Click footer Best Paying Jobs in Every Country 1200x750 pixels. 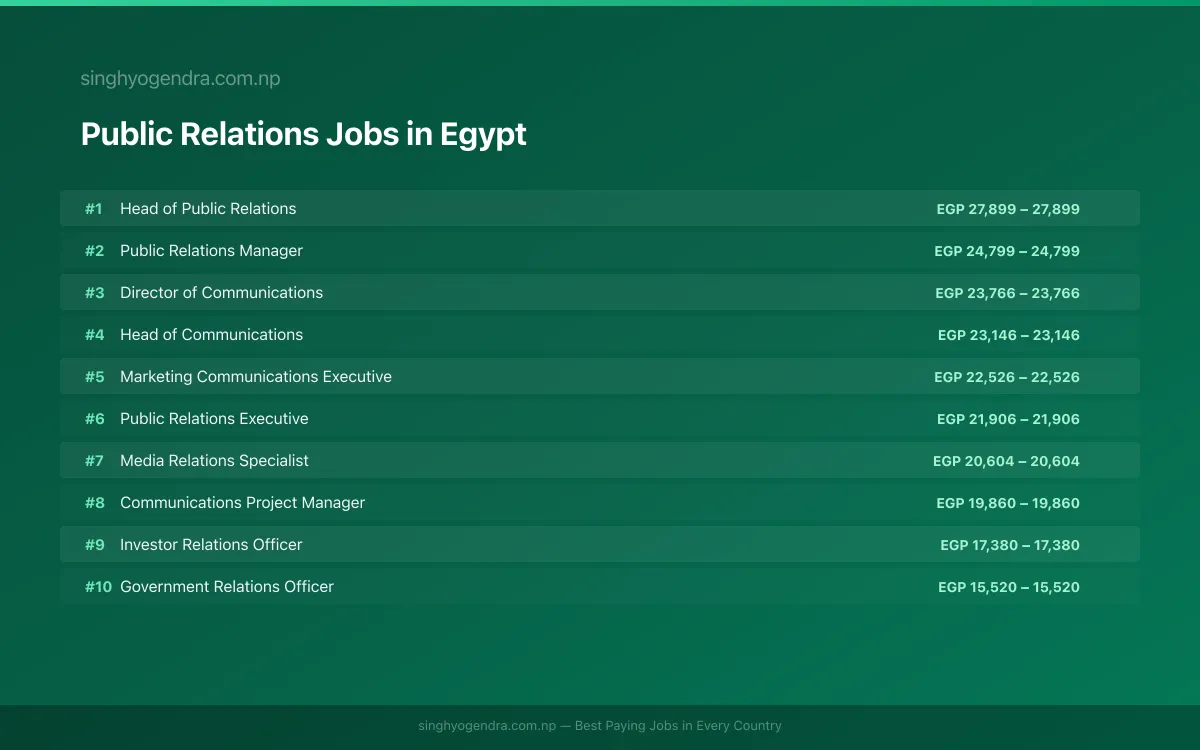pos(678,726)
